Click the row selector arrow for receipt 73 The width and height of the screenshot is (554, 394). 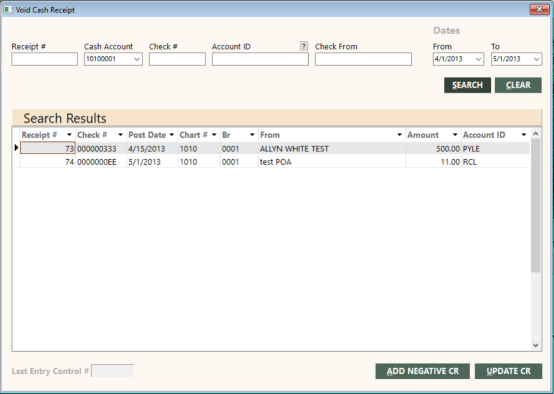coord(16,148)
